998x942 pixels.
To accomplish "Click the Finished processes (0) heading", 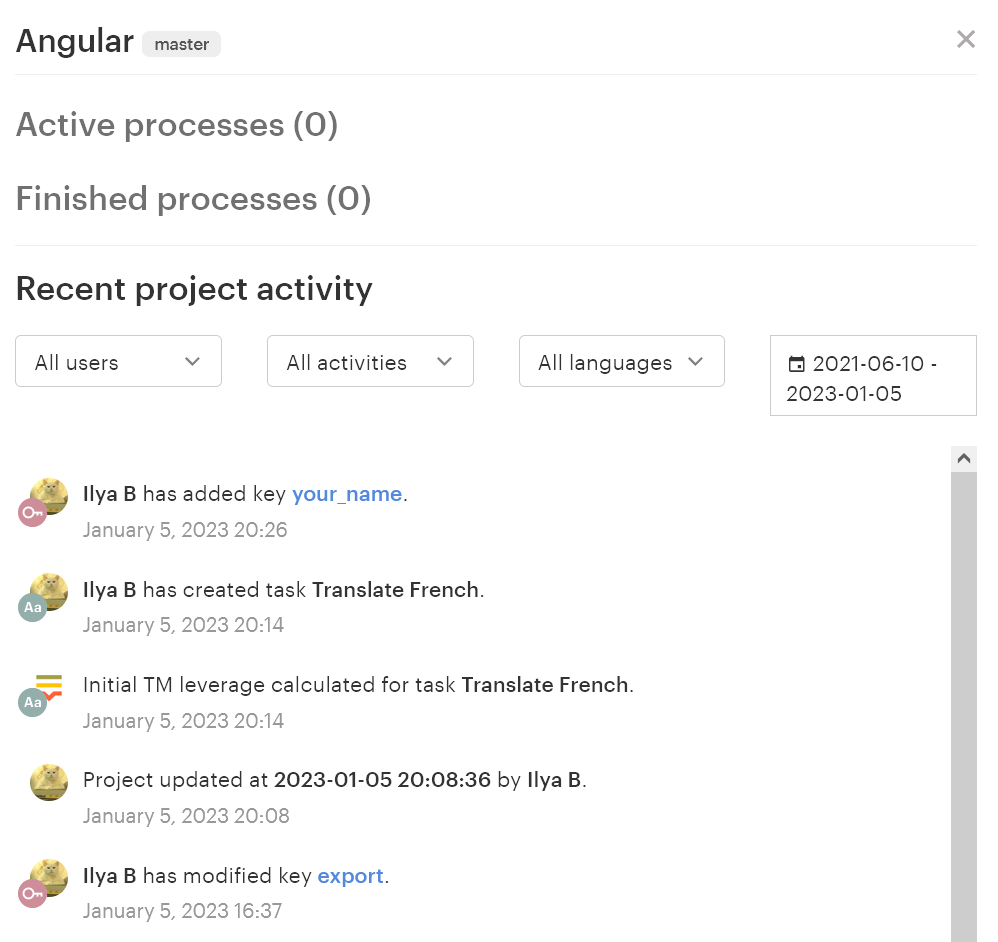I will click(x=193, y=198).
